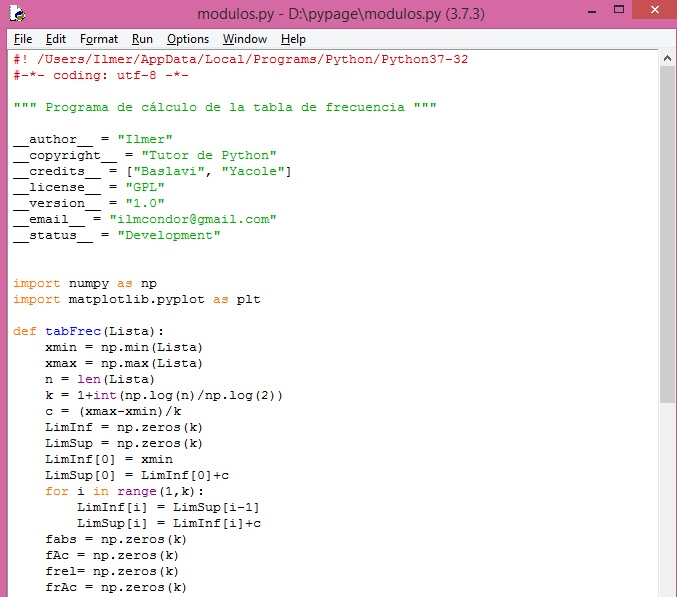The width and height of the screenshot is (677, 597).
Task: Click the "Development" status string
Action: pos(169,235)
